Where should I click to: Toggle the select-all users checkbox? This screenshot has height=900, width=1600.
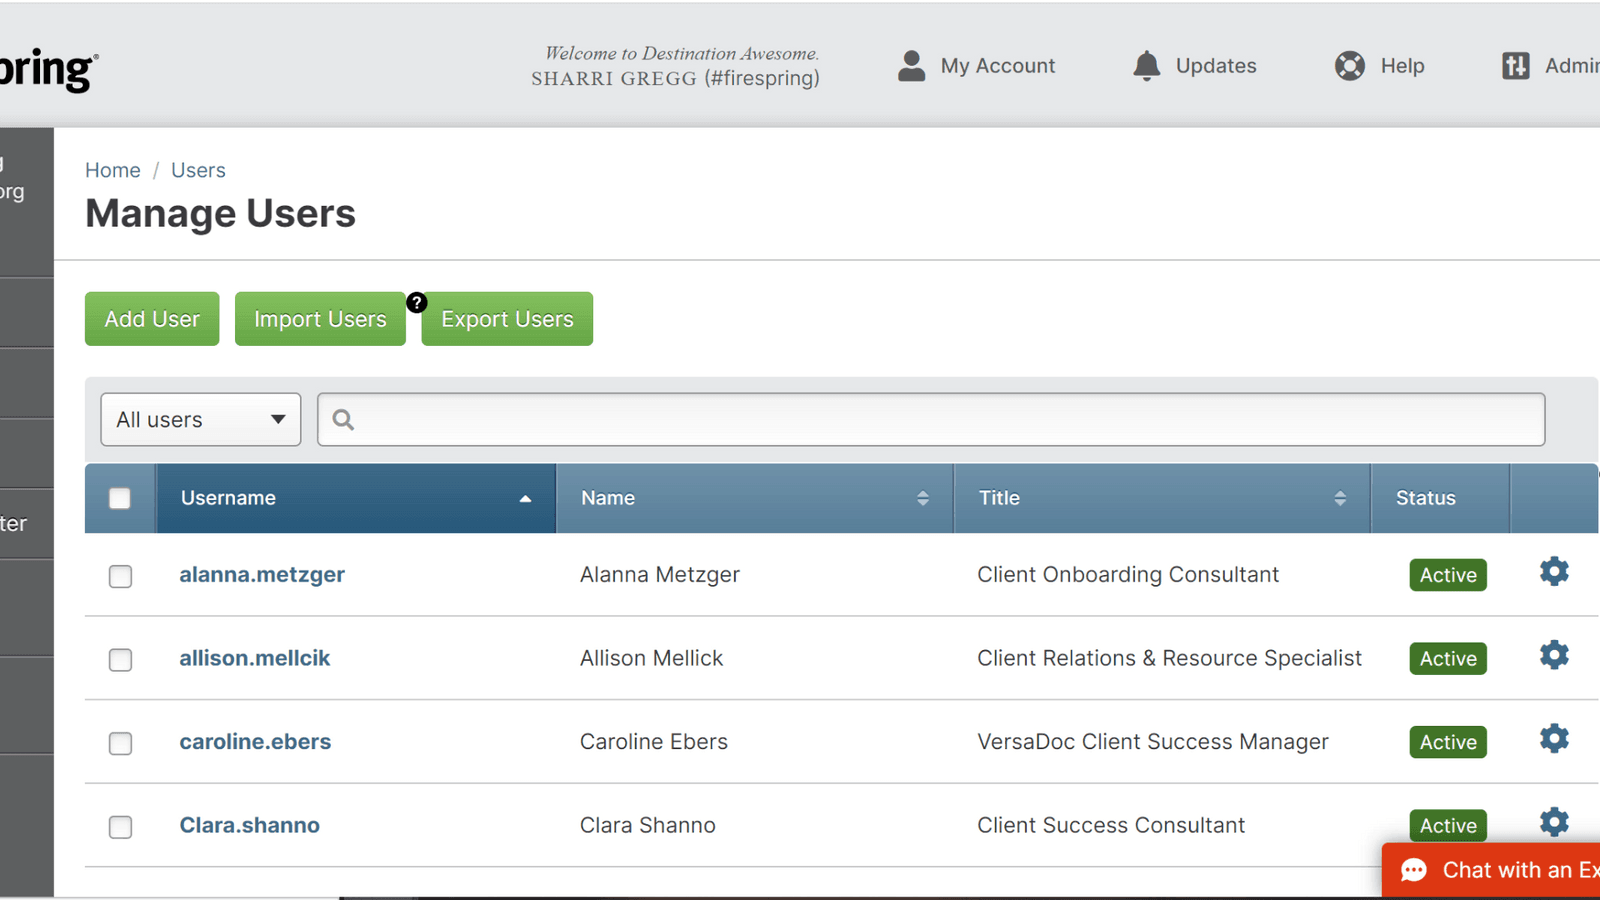click(120, 498)
